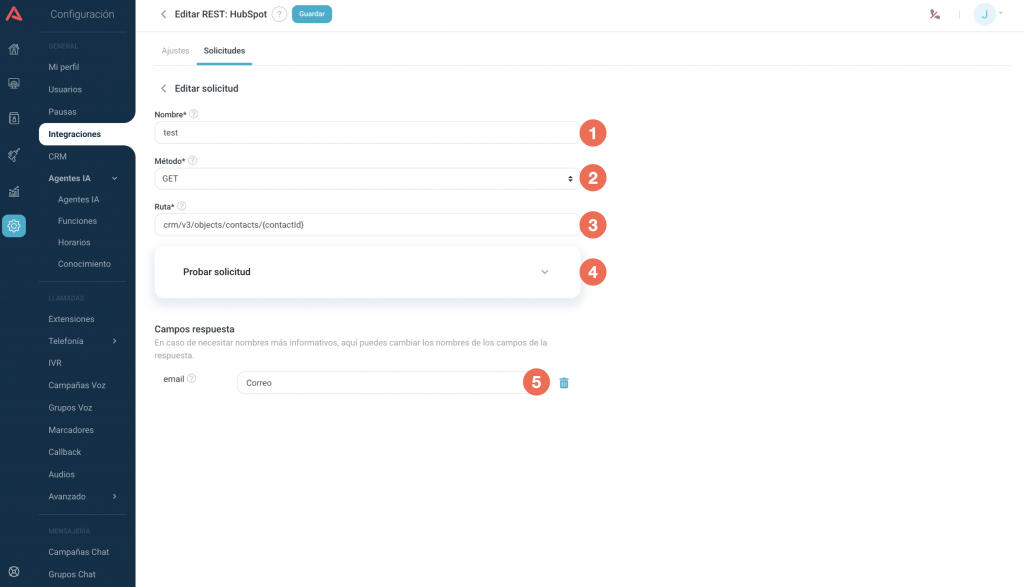Open CRM in the sidebar
The height and width of the screenshot is (587, 1024).
tap(57, 156)
